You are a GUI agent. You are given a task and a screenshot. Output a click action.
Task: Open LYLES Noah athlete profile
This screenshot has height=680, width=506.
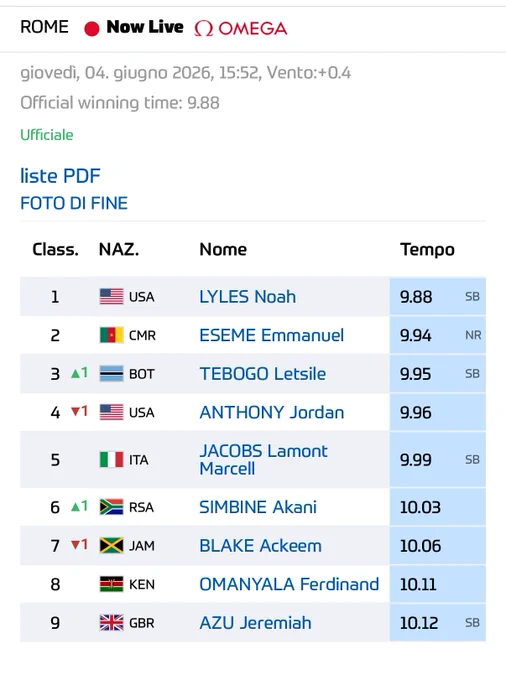tap(248, 297)
